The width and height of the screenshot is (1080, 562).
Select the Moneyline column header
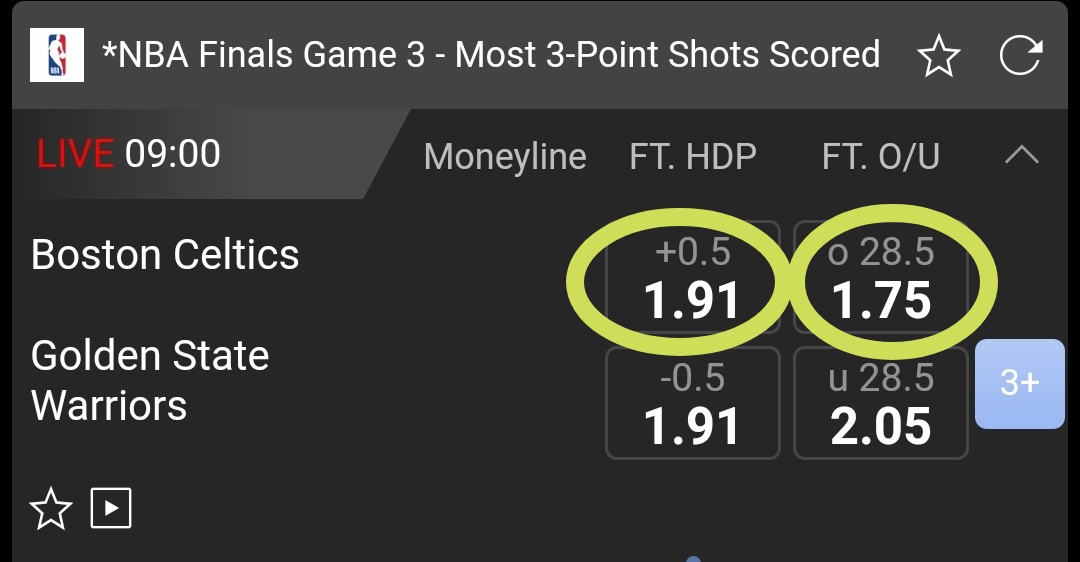505,156
